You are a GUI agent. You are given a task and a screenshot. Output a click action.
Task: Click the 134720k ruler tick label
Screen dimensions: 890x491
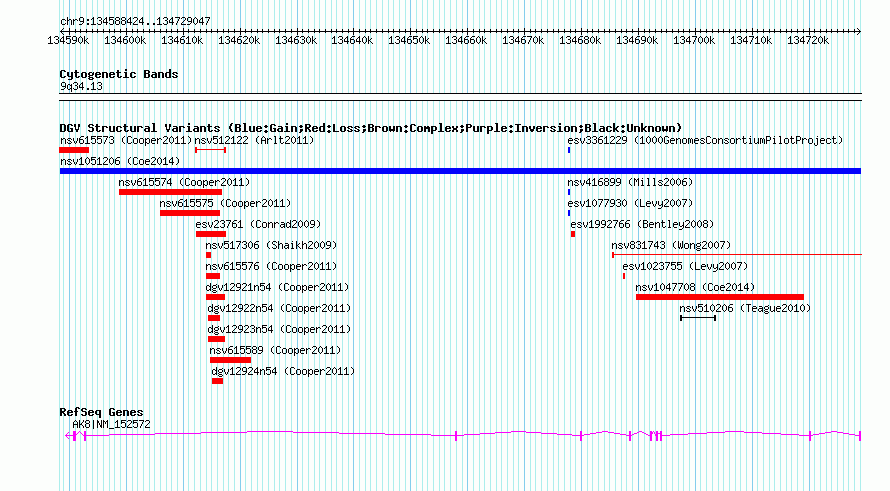pyautogui.click(x=808, y=40)
